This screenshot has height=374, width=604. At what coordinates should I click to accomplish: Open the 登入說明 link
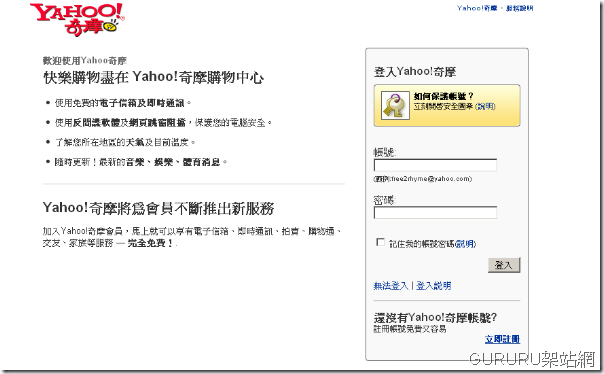(x=434, y=286)
